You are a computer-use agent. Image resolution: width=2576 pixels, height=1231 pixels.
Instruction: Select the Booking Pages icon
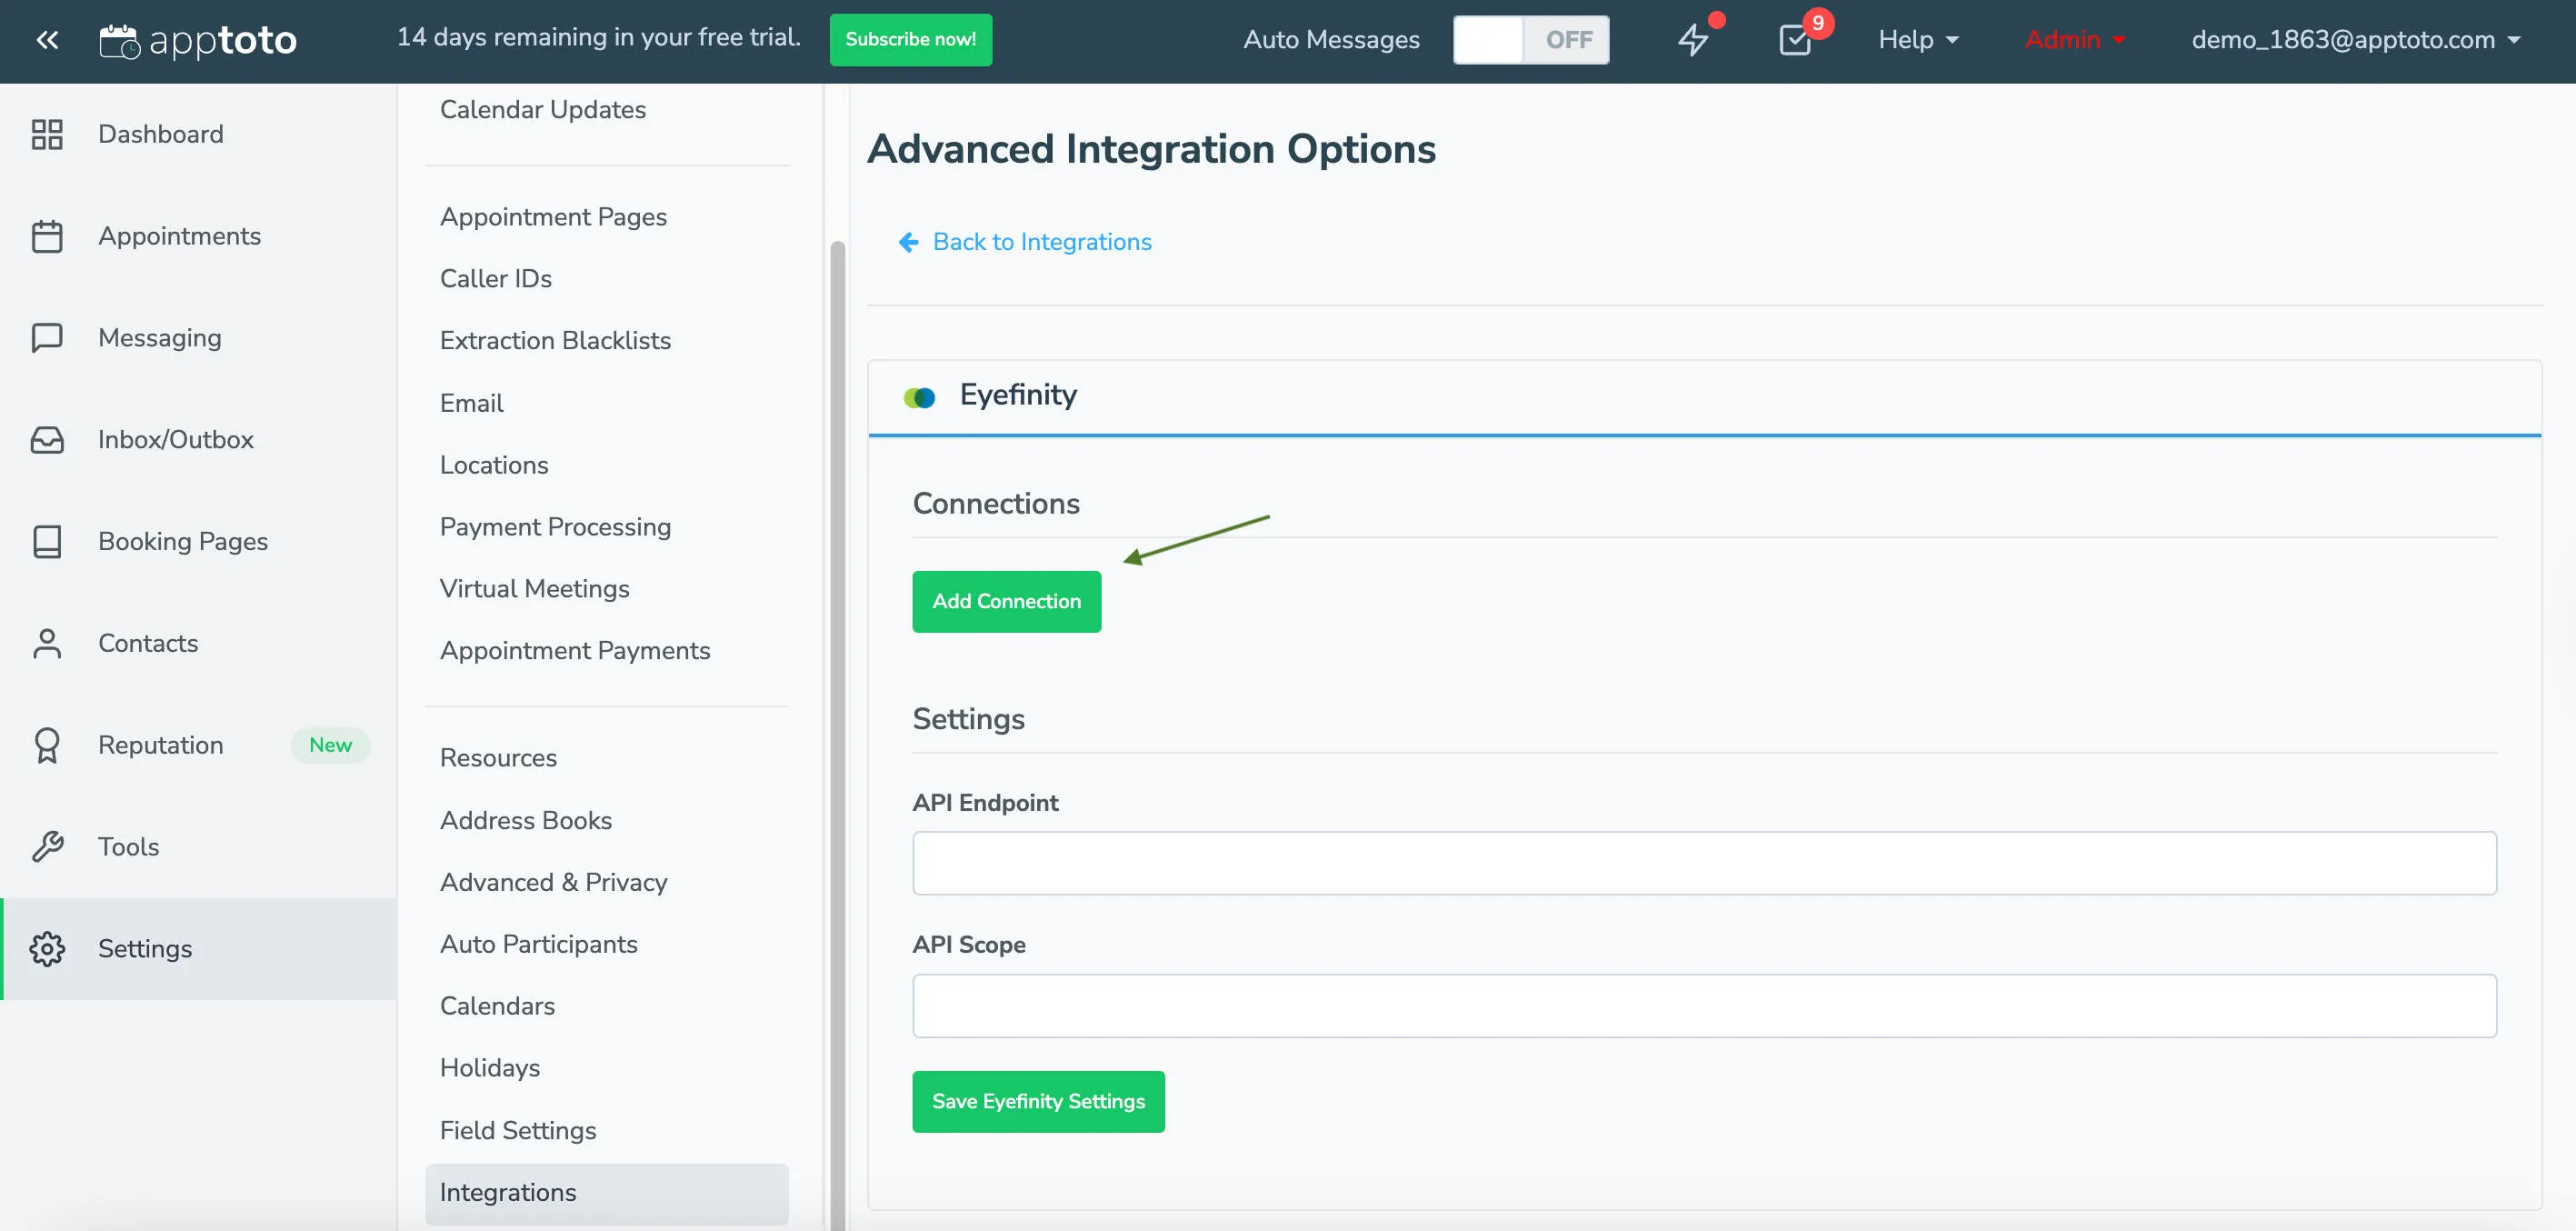tap(47, 541)
